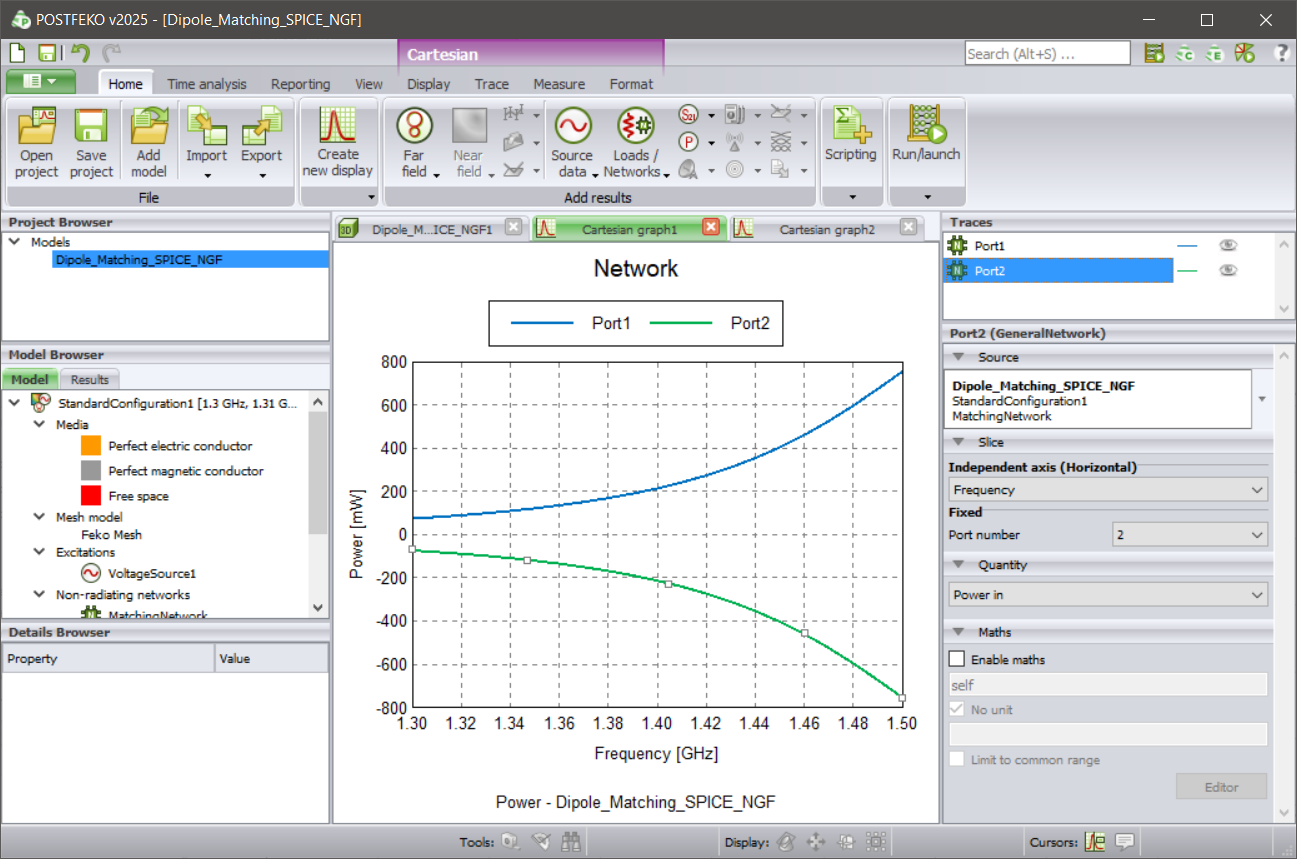1297x859 pixels.
Task: Open the Scripting tools
Action: click(851, 135)
